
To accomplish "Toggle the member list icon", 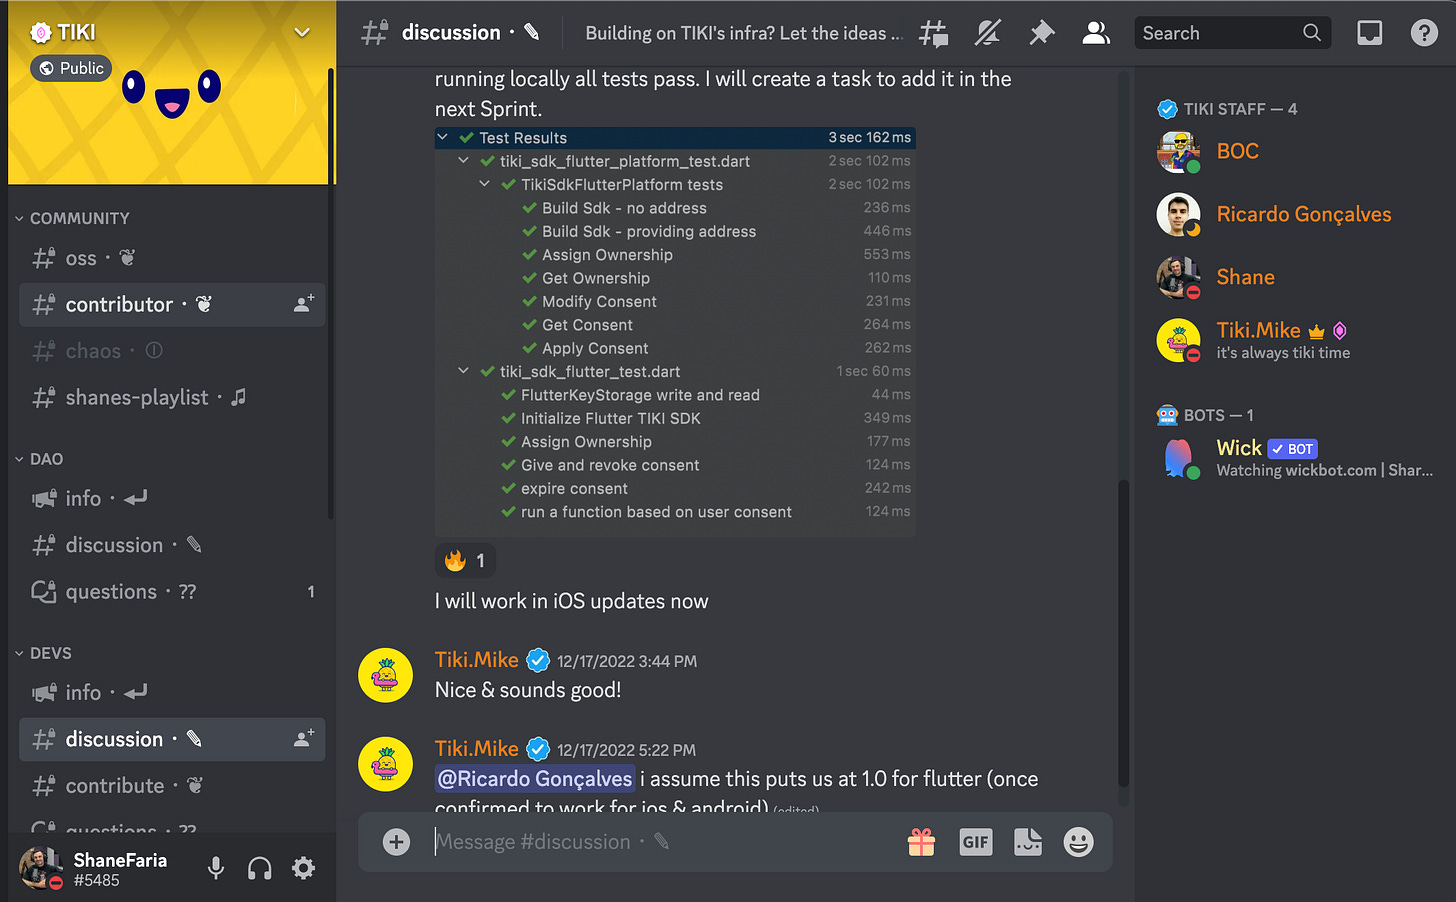I will [x=1096, y=33].
